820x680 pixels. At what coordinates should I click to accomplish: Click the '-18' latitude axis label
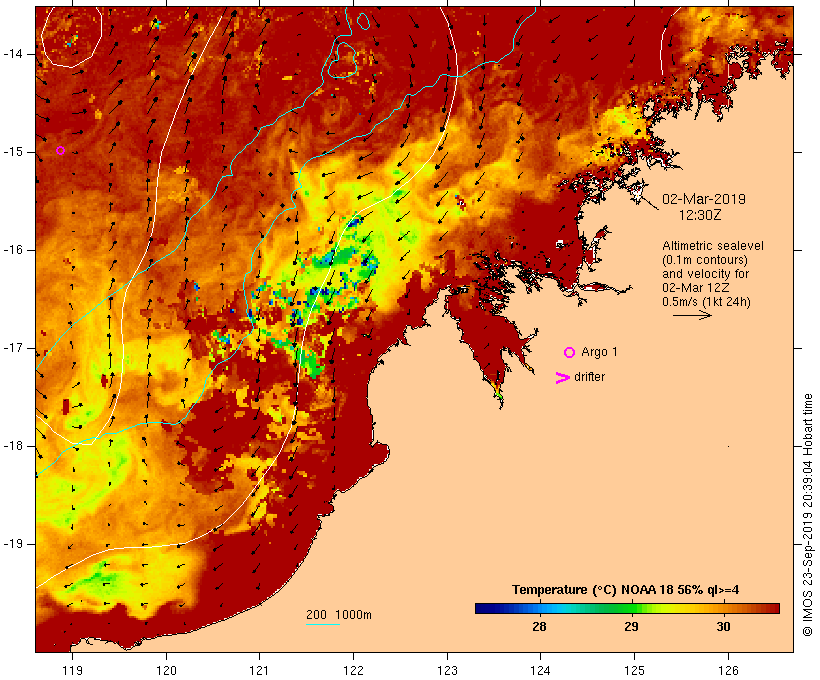12,446
